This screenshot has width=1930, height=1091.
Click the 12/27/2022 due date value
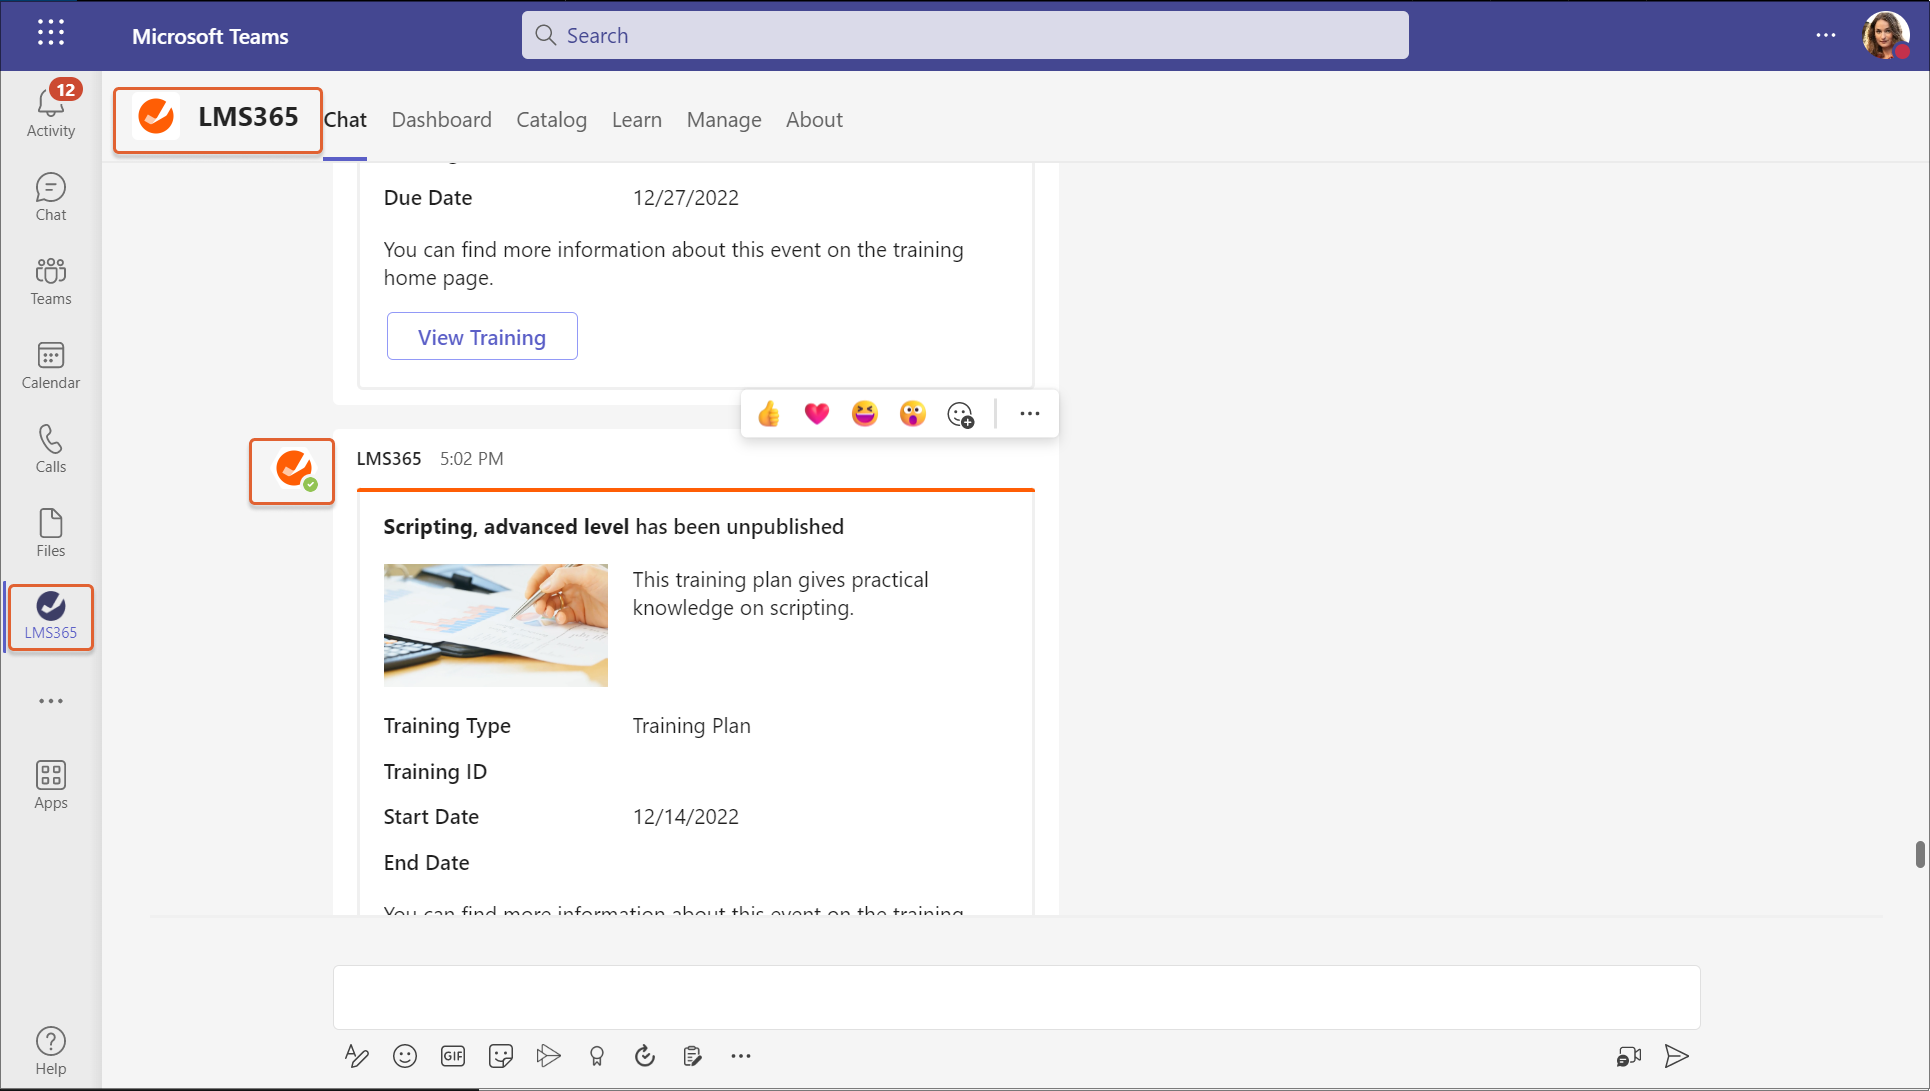click(686, 198)
